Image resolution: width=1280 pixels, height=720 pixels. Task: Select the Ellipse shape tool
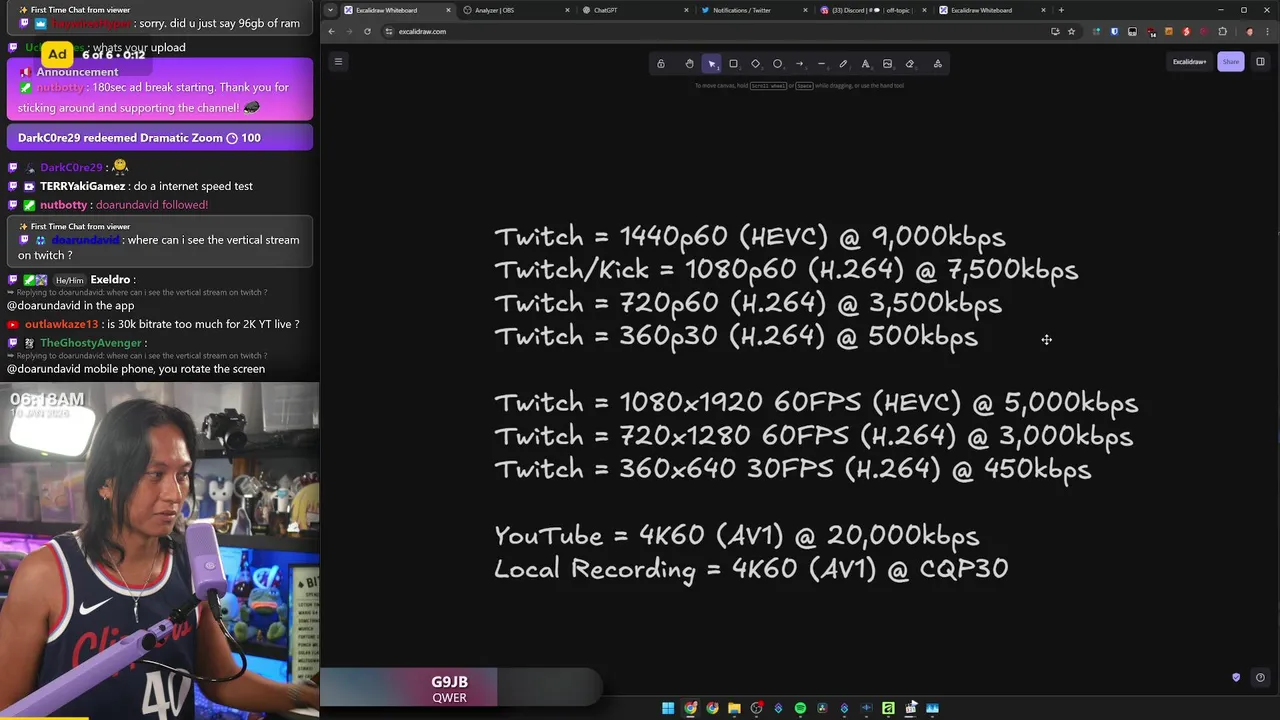point(777,63)
